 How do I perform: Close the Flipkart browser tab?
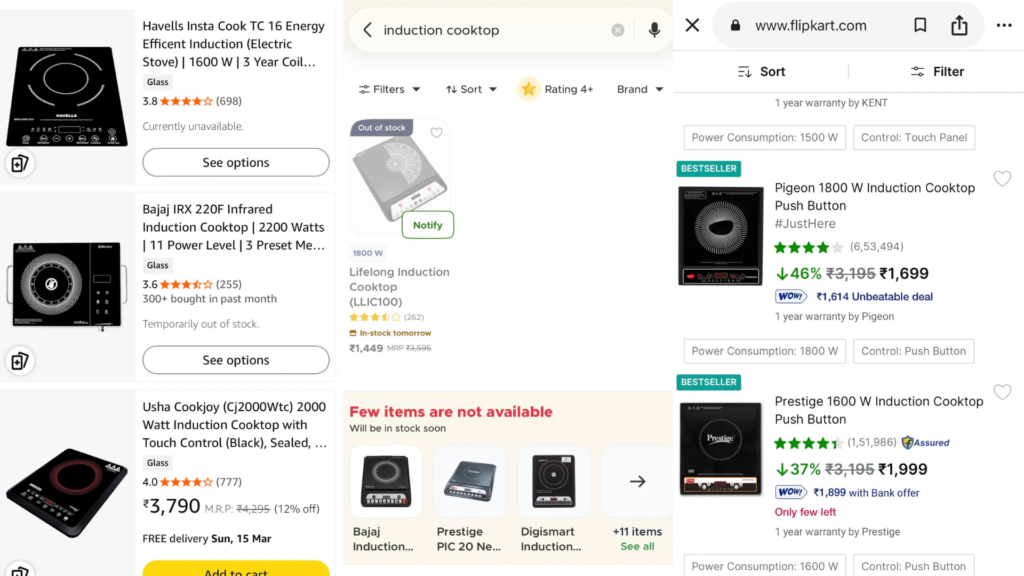click(692, 25)
